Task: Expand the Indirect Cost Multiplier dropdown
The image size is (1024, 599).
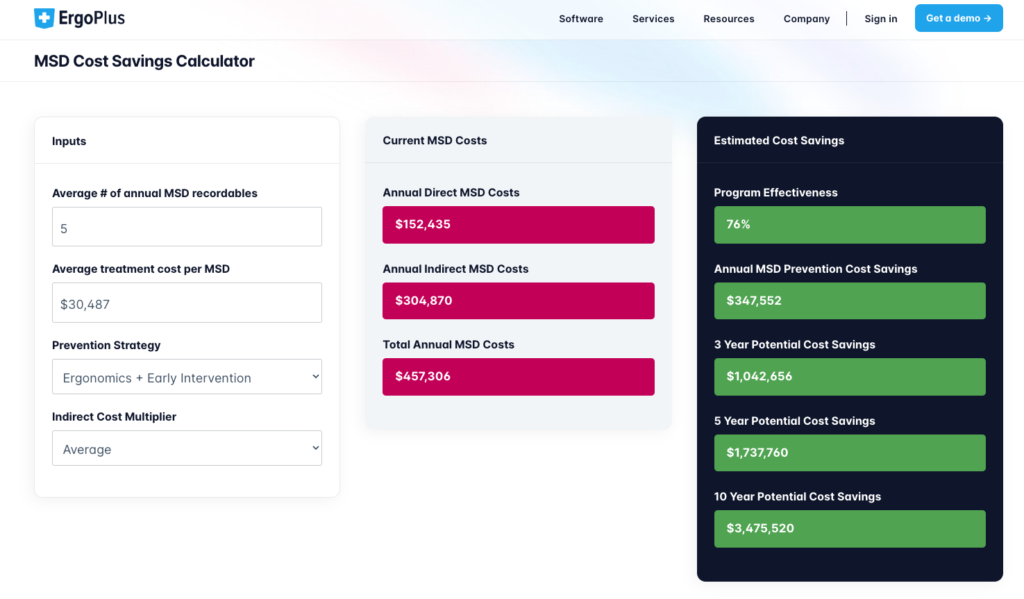Action: pyautogui.click(x=187, y=449)
